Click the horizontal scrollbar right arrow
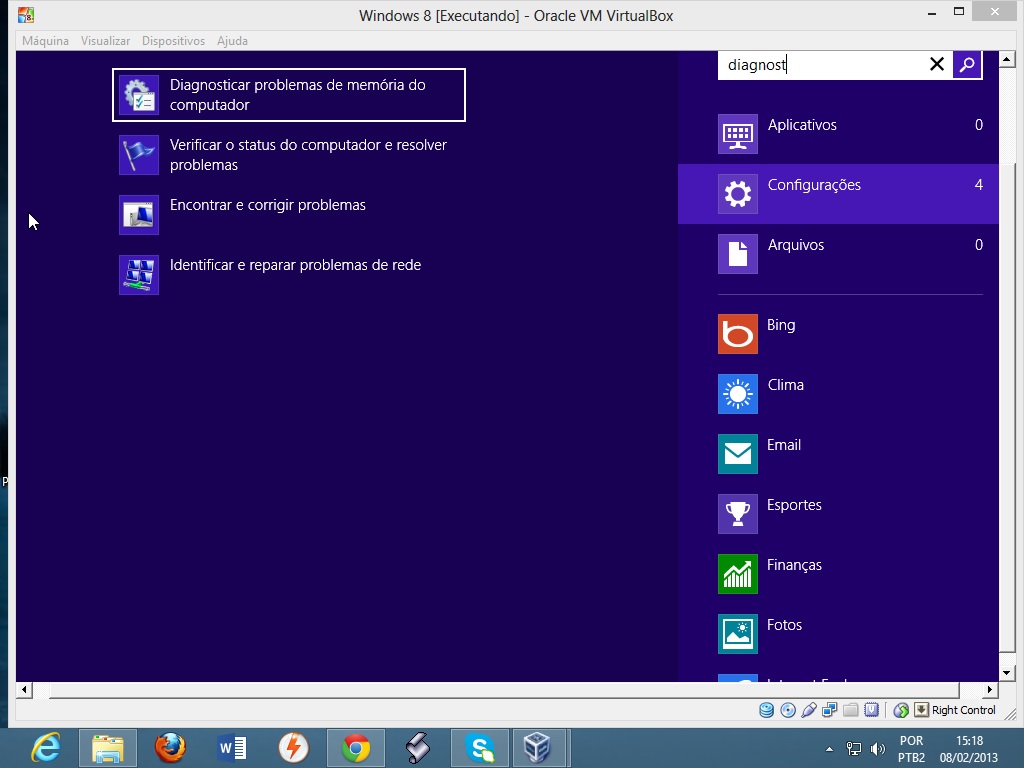 (990, 690)
